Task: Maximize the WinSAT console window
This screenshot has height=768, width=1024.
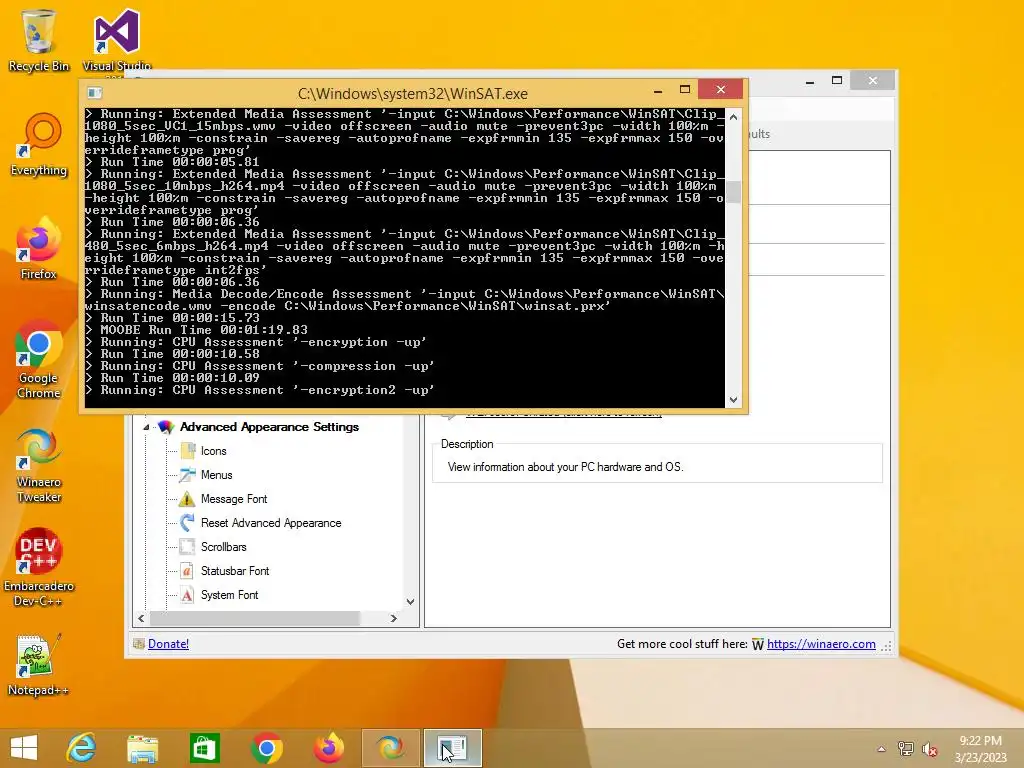Action: (x=684, y=89)
